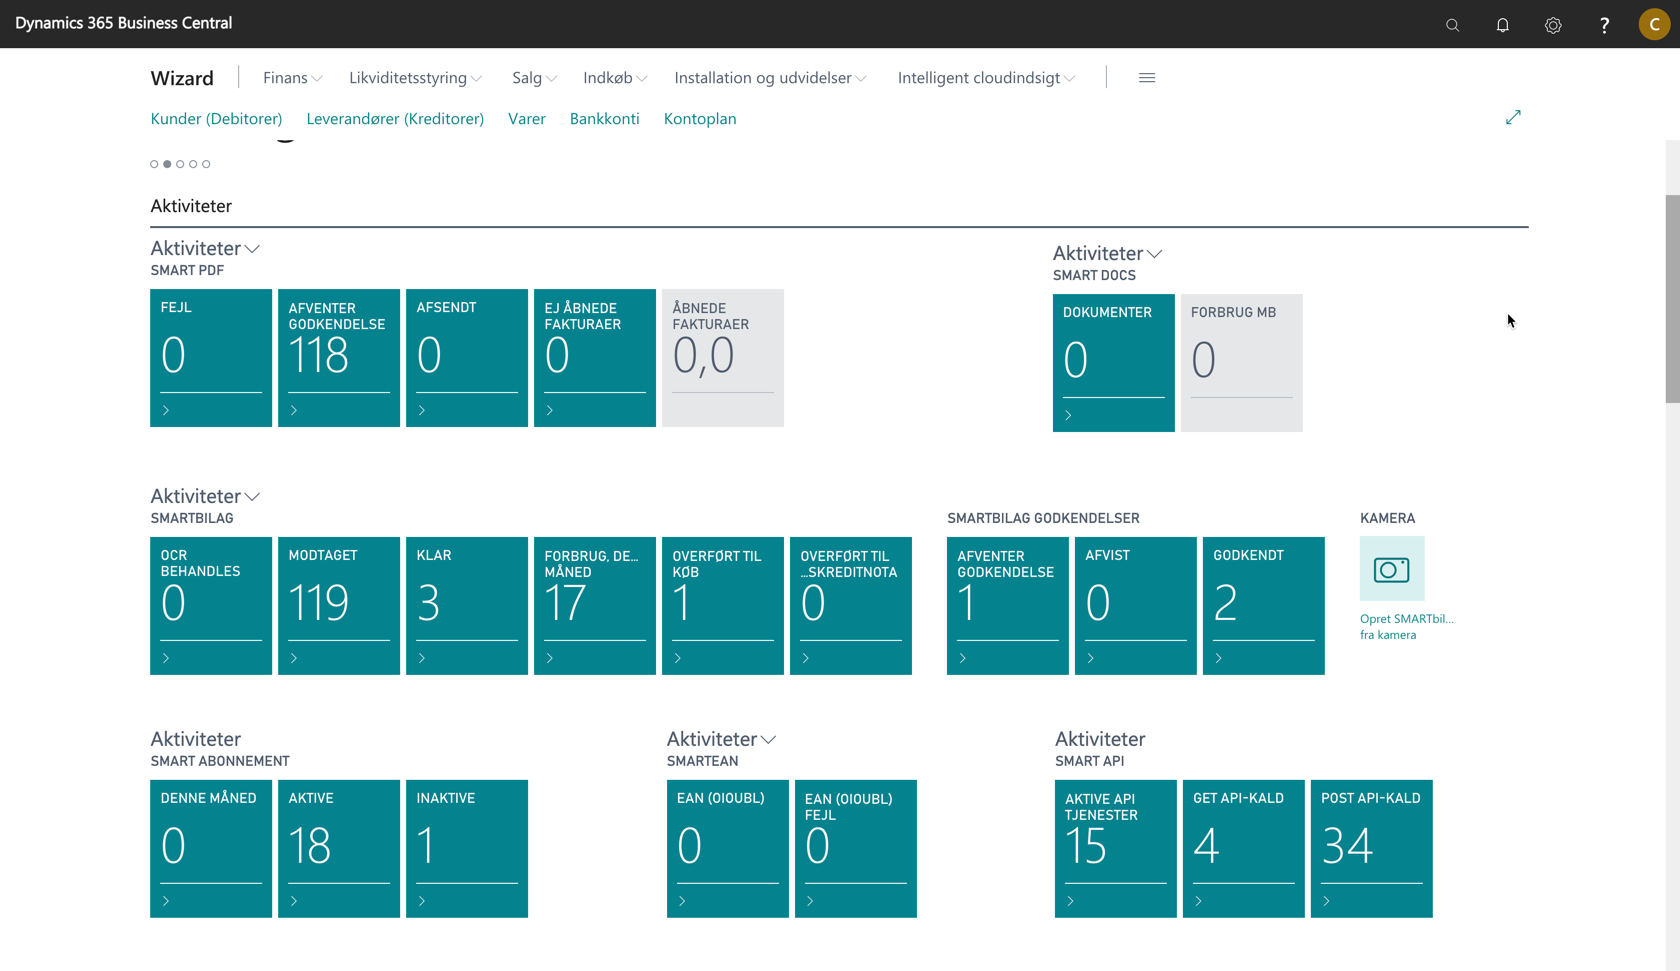Screen dimensions: 1680x971
Task: Expand Installation og udvidelser menu
Action: [x=770, y=78]
